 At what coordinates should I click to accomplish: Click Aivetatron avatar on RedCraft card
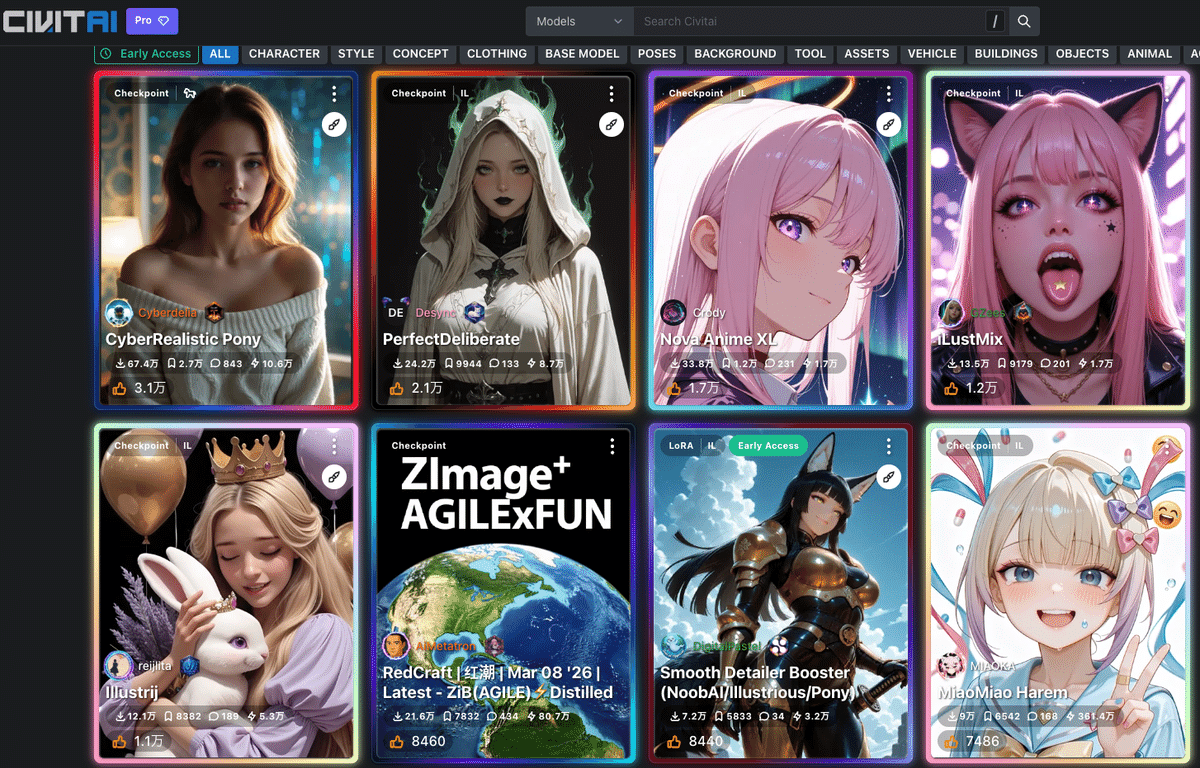396,646
